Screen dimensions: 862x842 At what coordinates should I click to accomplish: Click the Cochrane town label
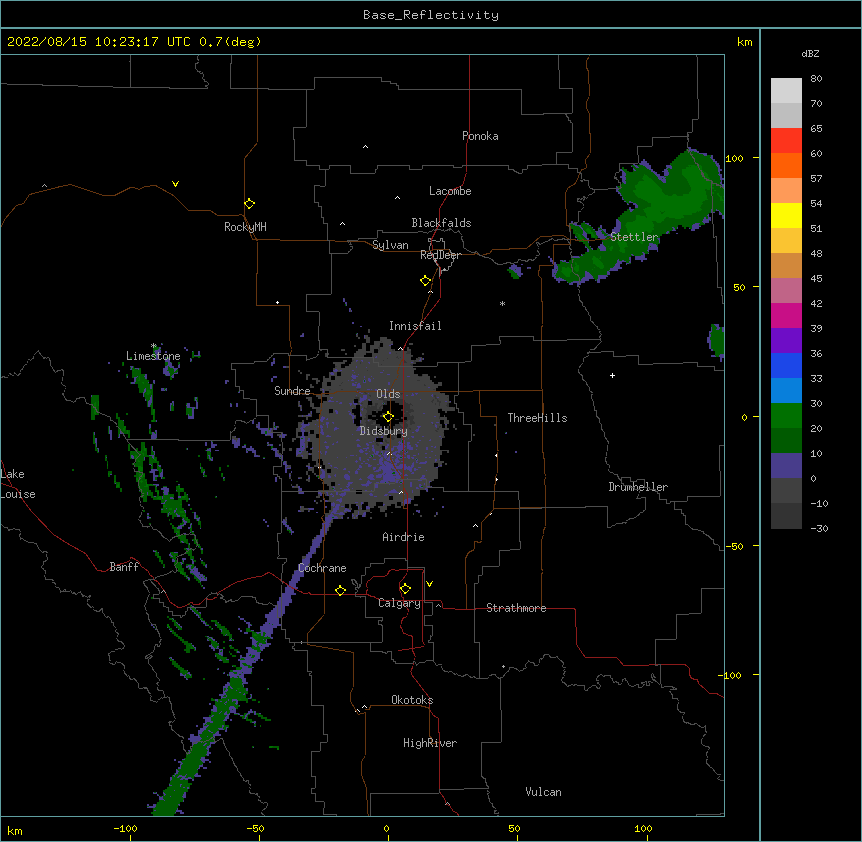tap(322, 568)
